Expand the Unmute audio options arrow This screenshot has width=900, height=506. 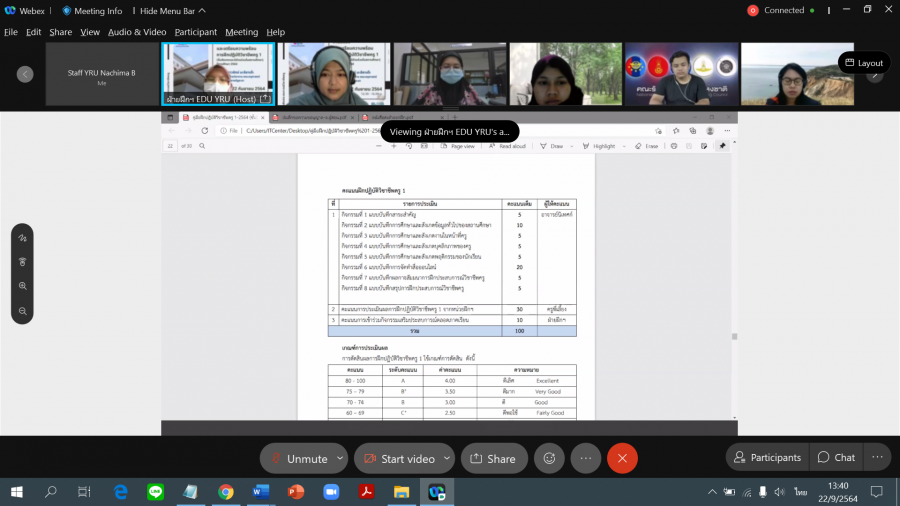(x=340, y=458)
